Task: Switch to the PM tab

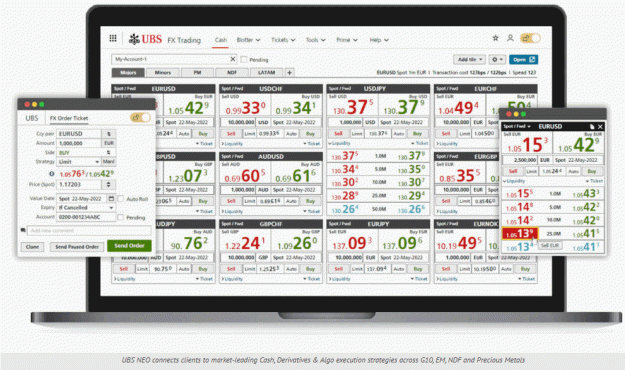Action: click(x=197, y=73)
